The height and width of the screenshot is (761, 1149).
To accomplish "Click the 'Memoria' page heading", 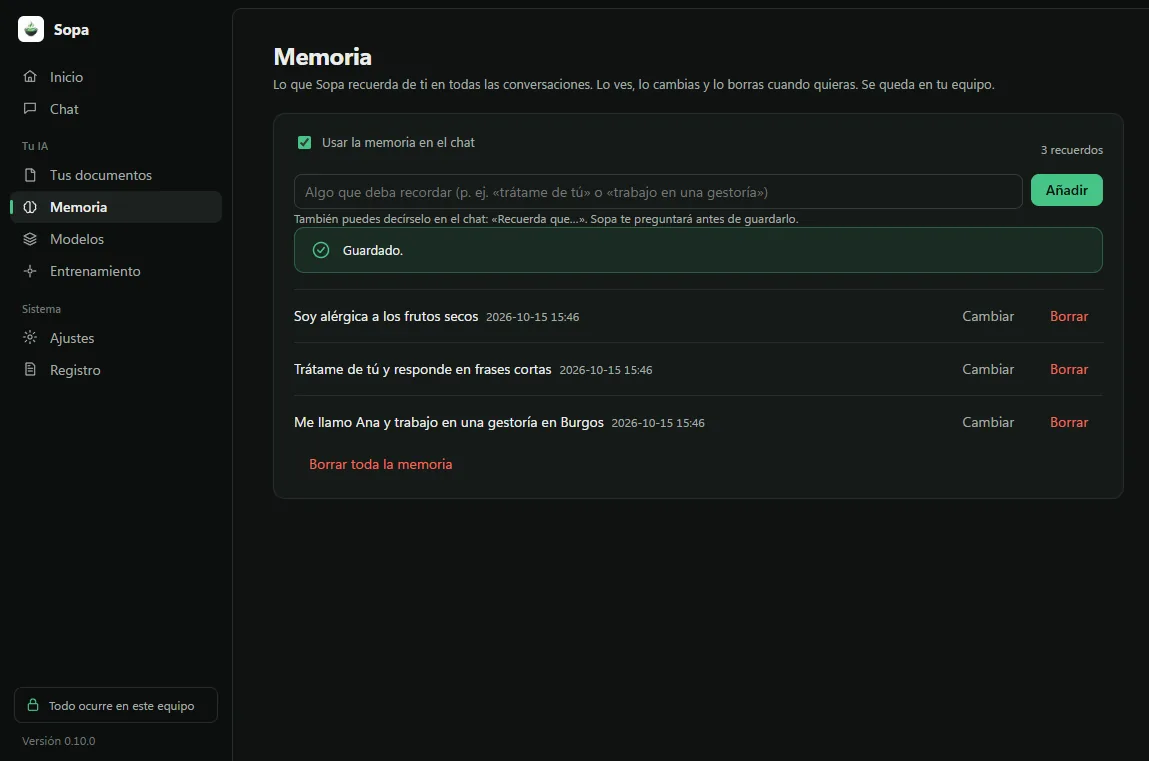I will [x=322, y=57].
